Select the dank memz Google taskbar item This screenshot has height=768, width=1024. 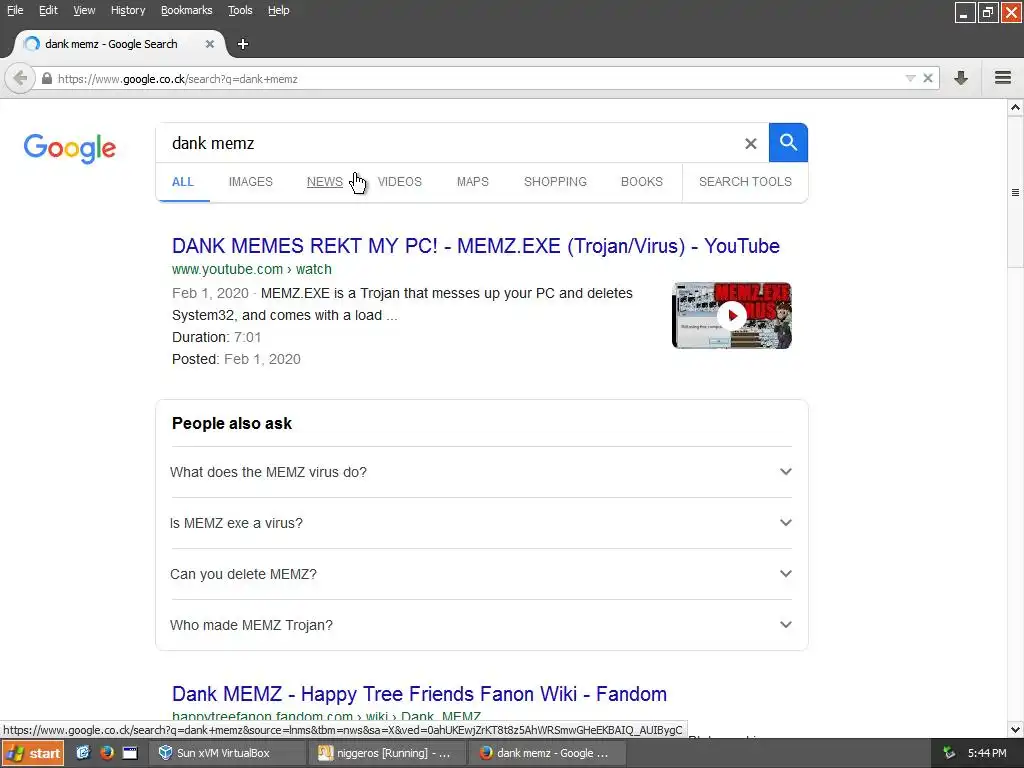coord(549,753)
